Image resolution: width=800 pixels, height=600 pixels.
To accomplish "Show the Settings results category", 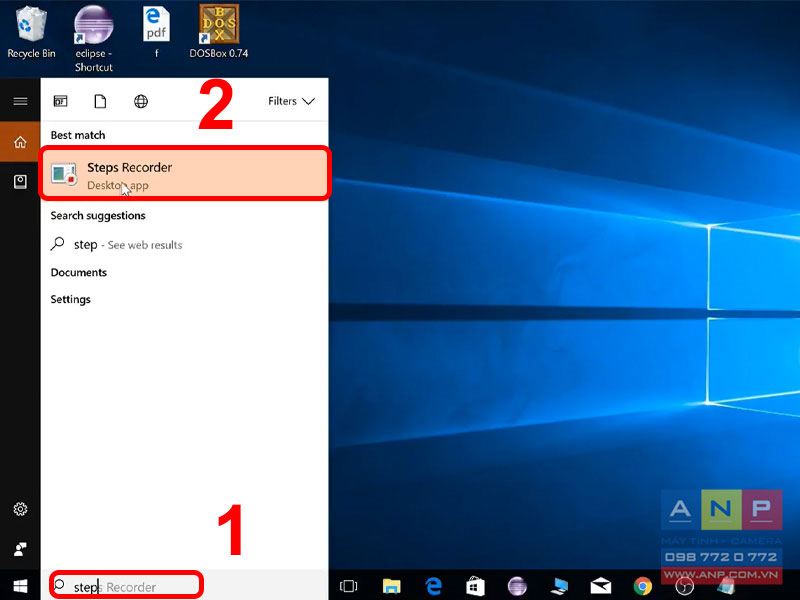I will (x=70, y=299).
